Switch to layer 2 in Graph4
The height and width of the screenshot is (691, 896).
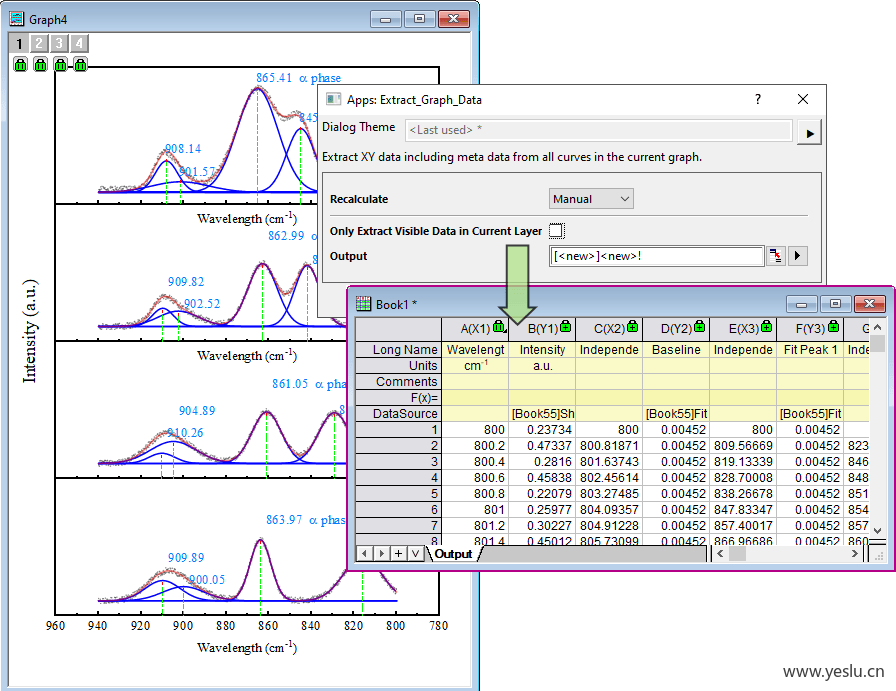coord(39,43)
